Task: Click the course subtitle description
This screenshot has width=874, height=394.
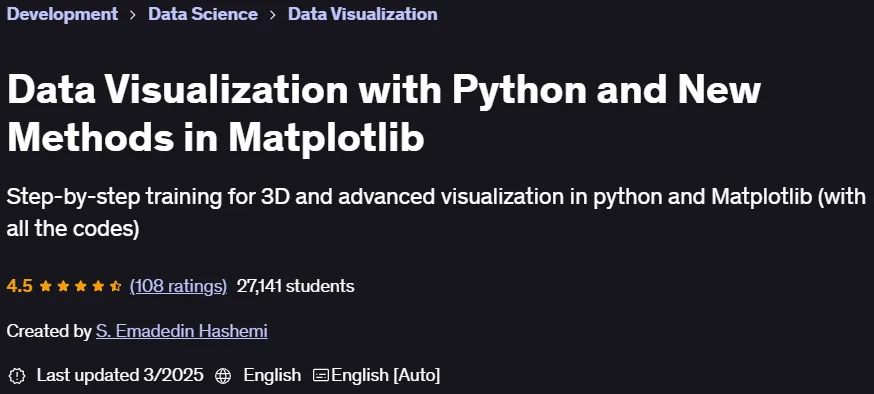Action: coord(436,212)
